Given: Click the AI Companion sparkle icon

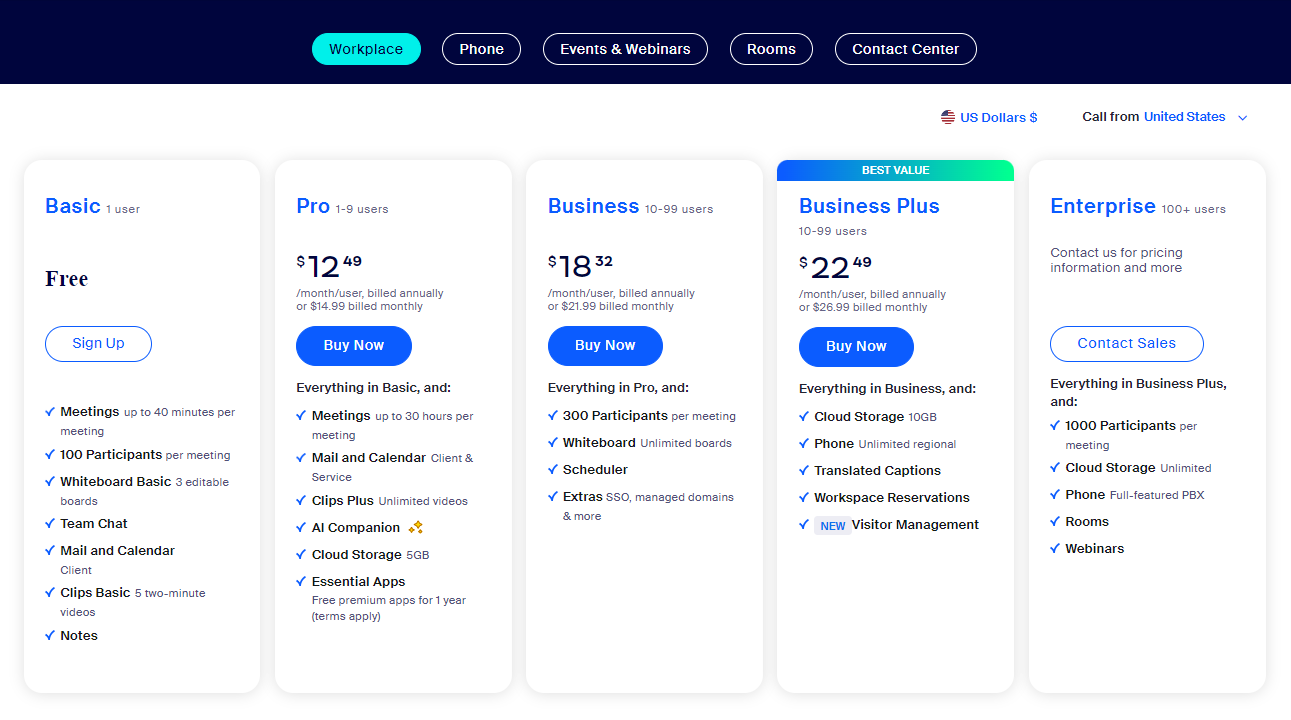Looking at the screenshot, I should point(416,528).
